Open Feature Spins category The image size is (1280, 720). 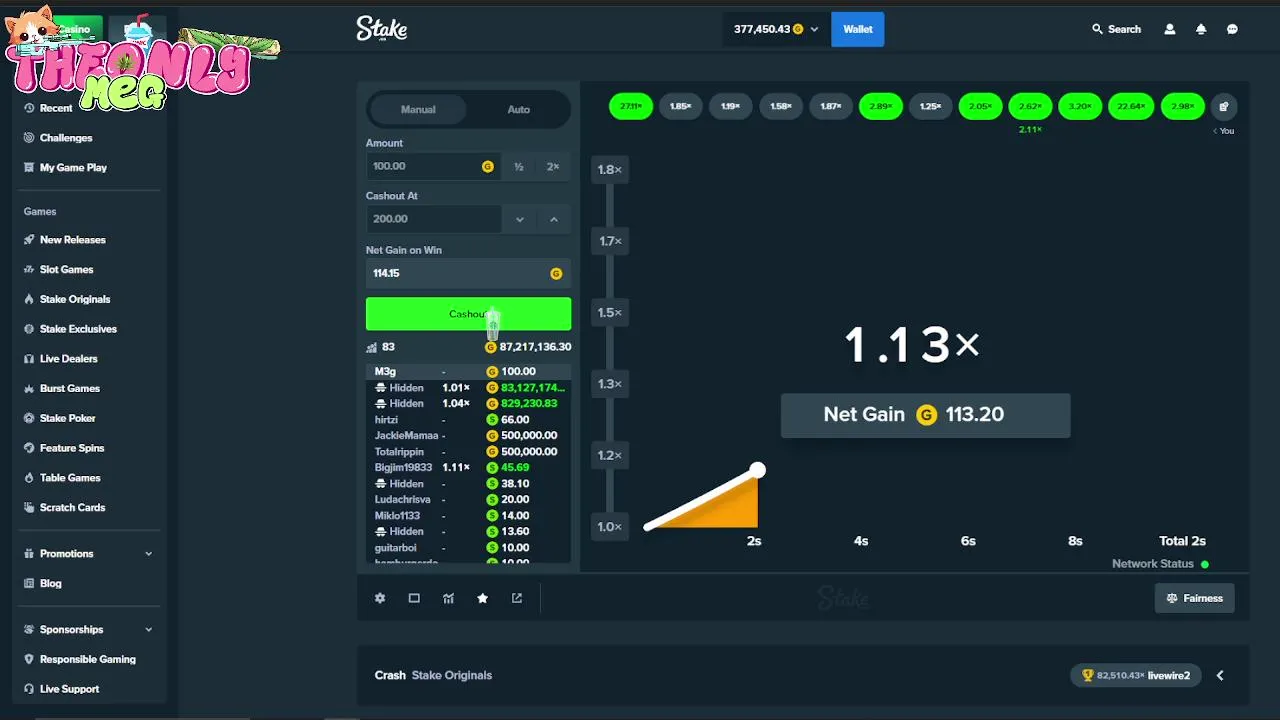coord(63,448)
